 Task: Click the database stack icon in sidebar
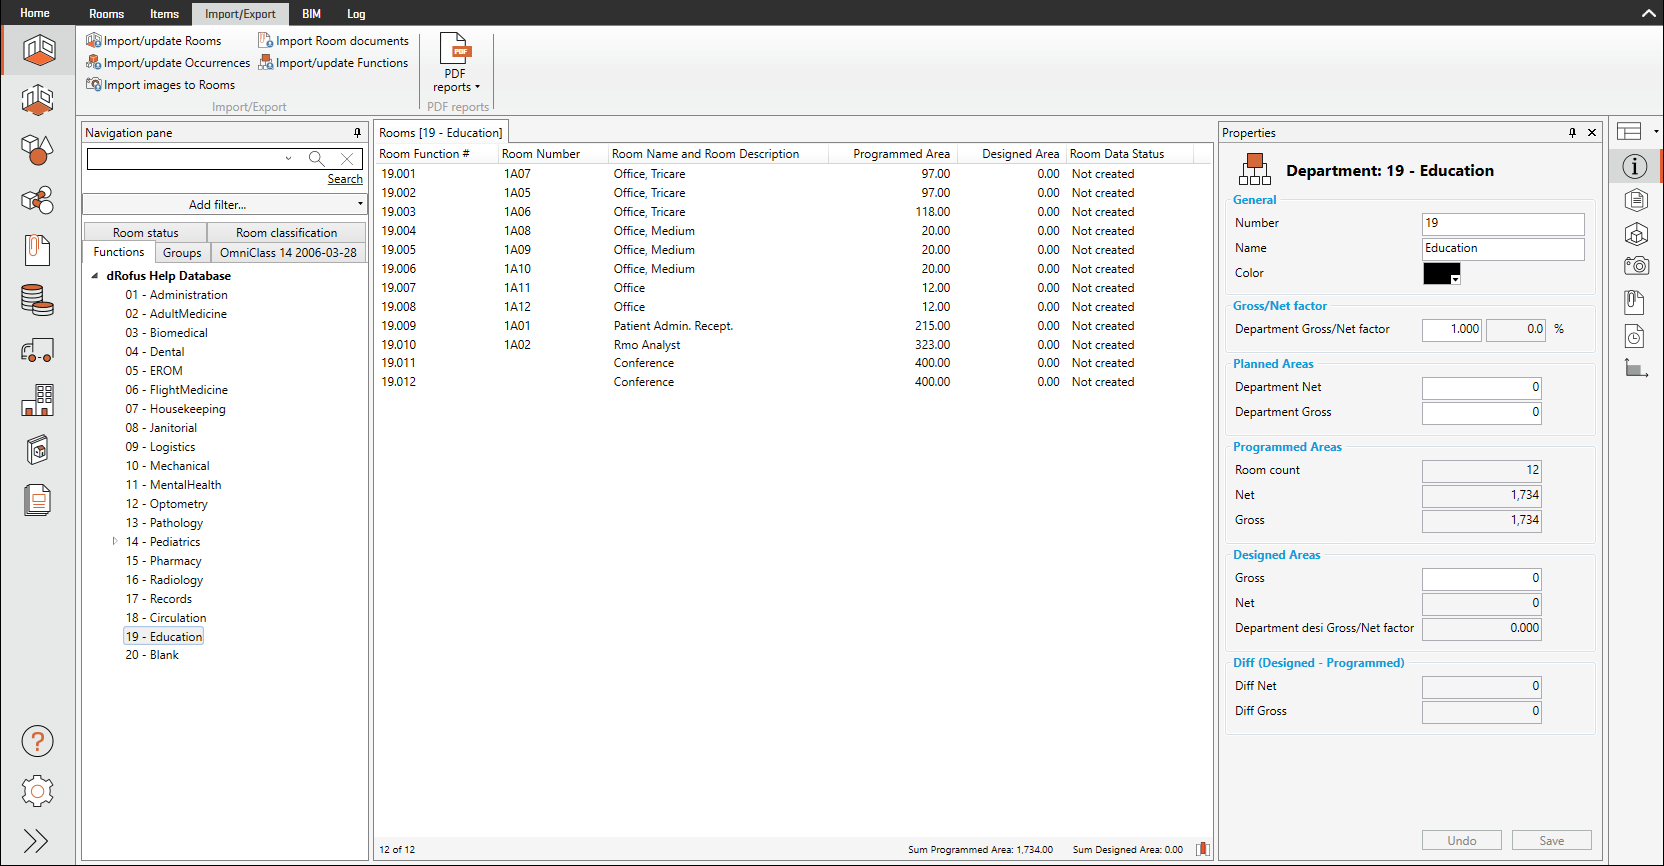pos(37,299)
